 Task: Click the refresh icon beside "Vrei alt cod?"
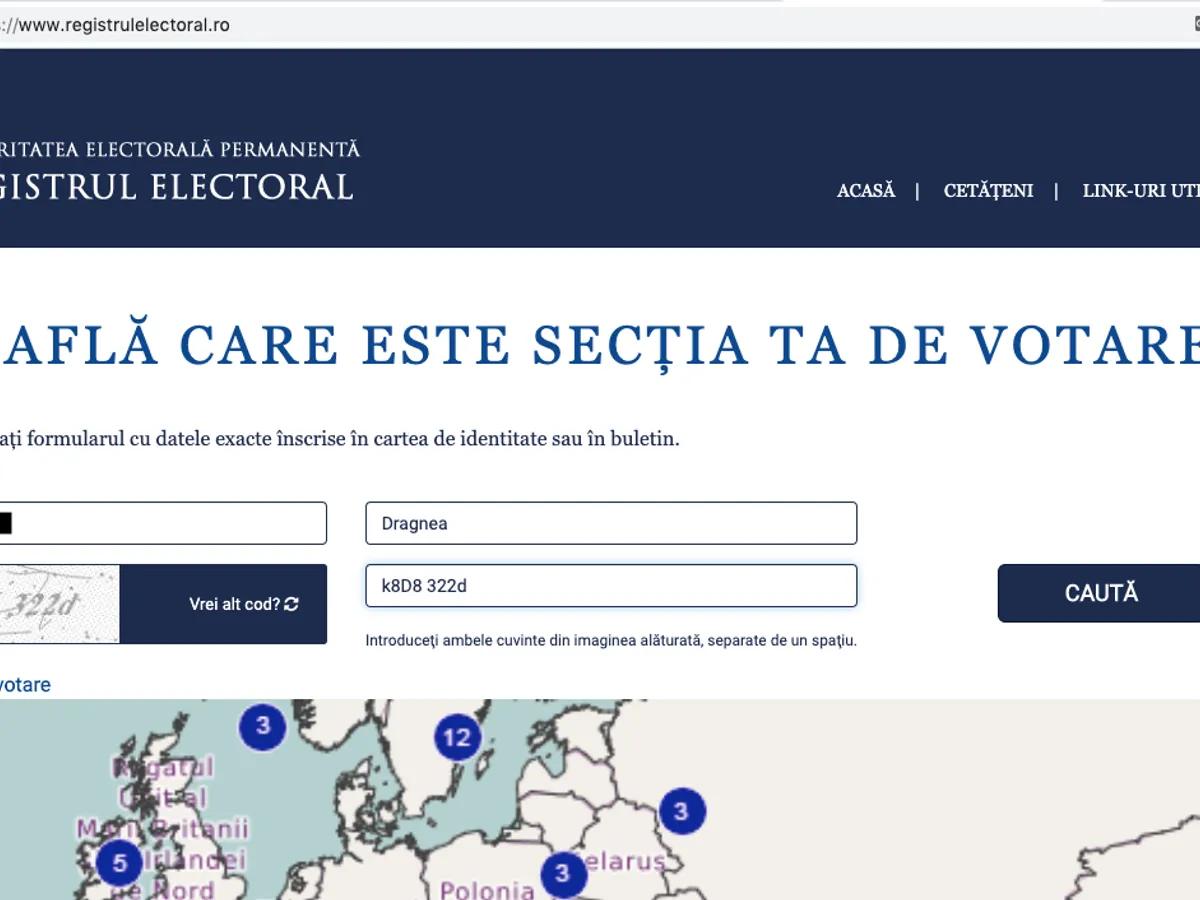(292, 604)
